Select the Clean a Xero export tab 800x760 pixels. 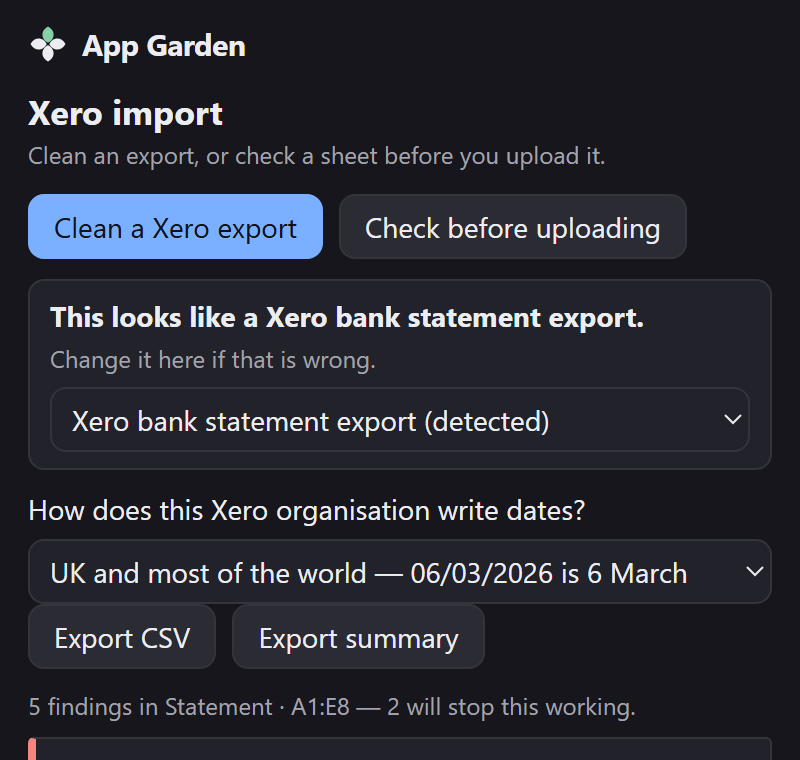coord(176,226)
